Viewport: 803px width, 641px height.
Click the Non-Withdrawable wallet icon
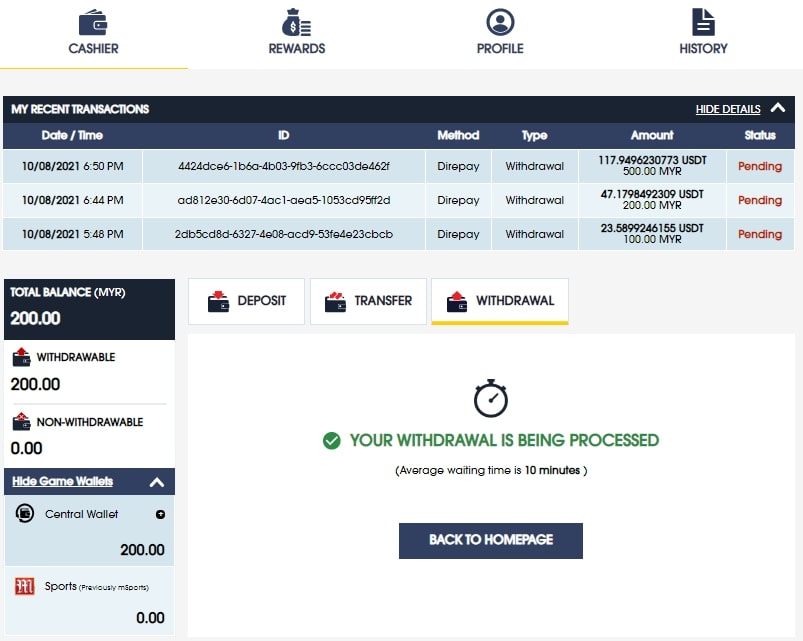(21, 422)
